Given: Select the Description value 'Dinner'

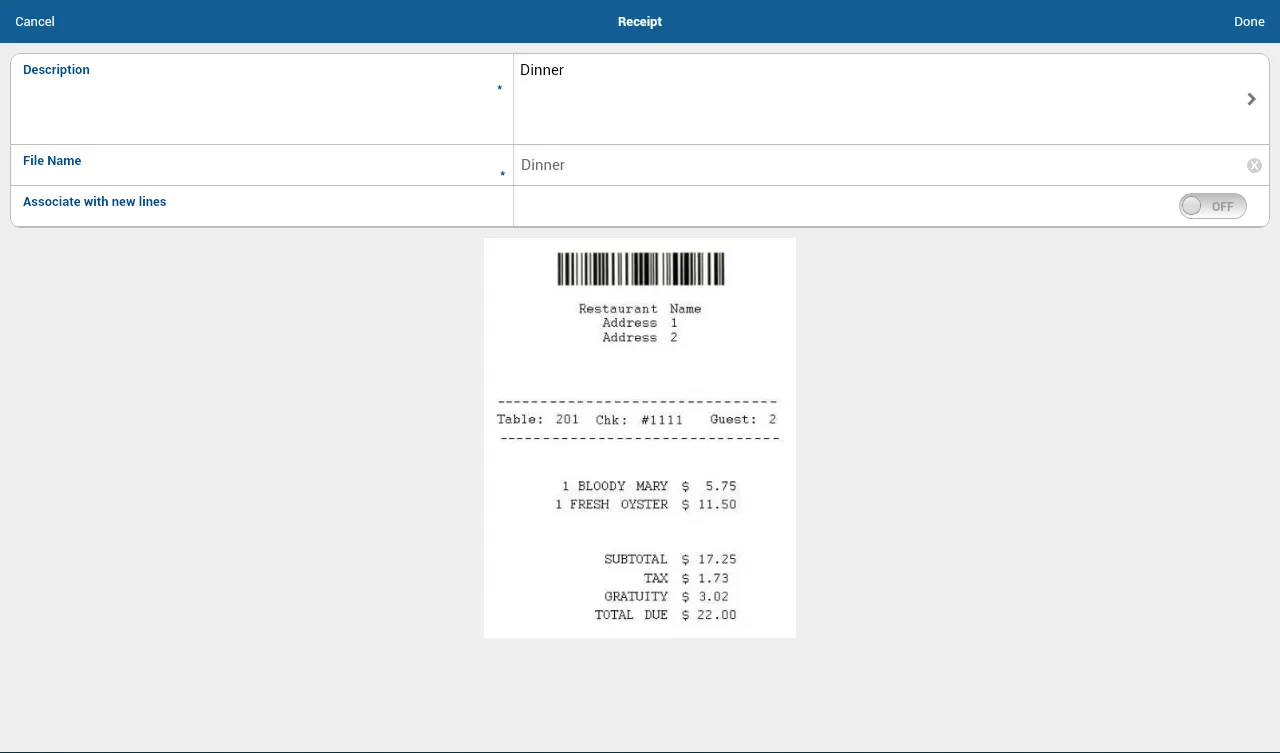Looking at the screenshot, I should 542,70.
